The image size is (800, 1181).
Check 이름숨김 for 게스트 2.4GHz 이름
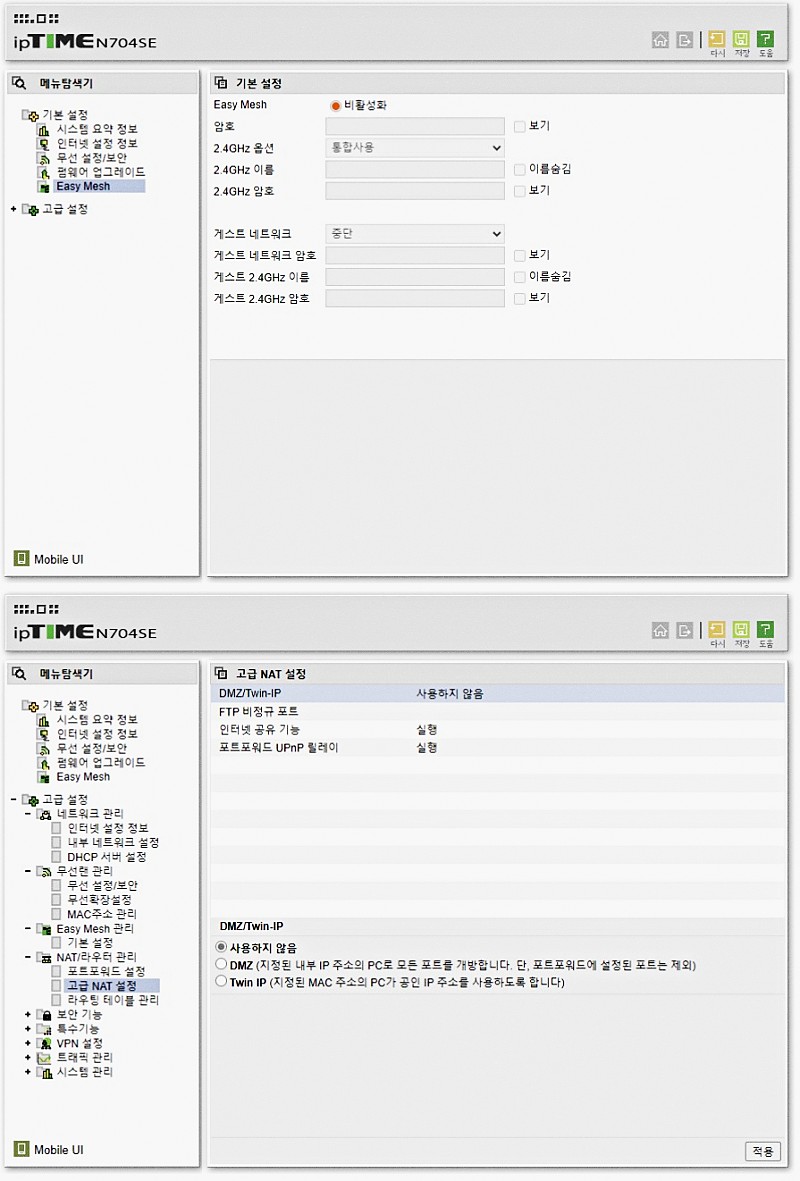point(519,276)
